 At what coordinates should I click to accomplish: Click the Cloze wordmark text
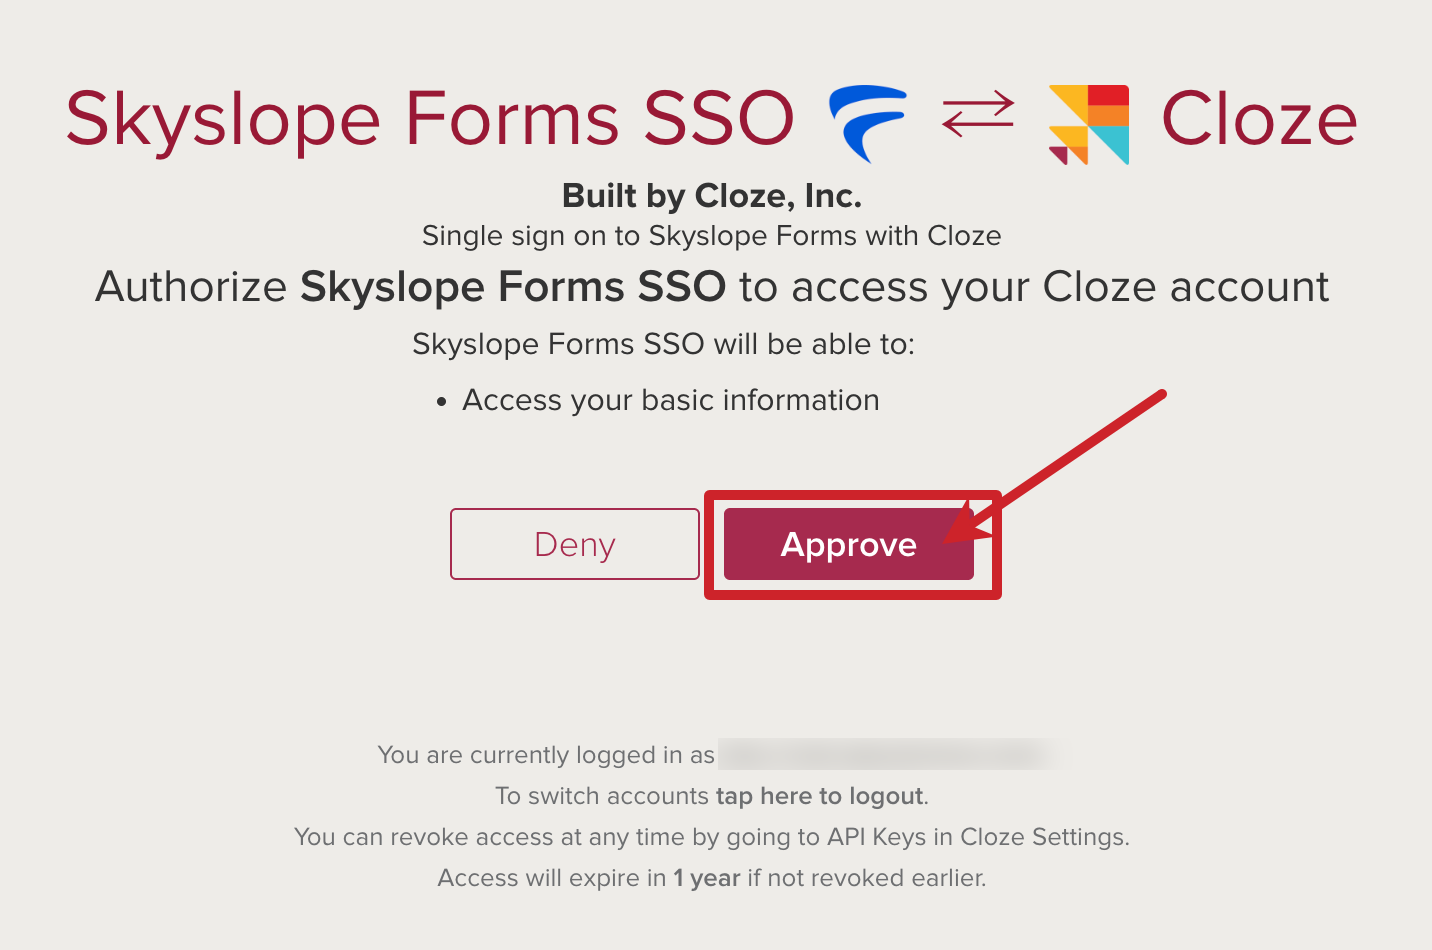pos(1261,119)
